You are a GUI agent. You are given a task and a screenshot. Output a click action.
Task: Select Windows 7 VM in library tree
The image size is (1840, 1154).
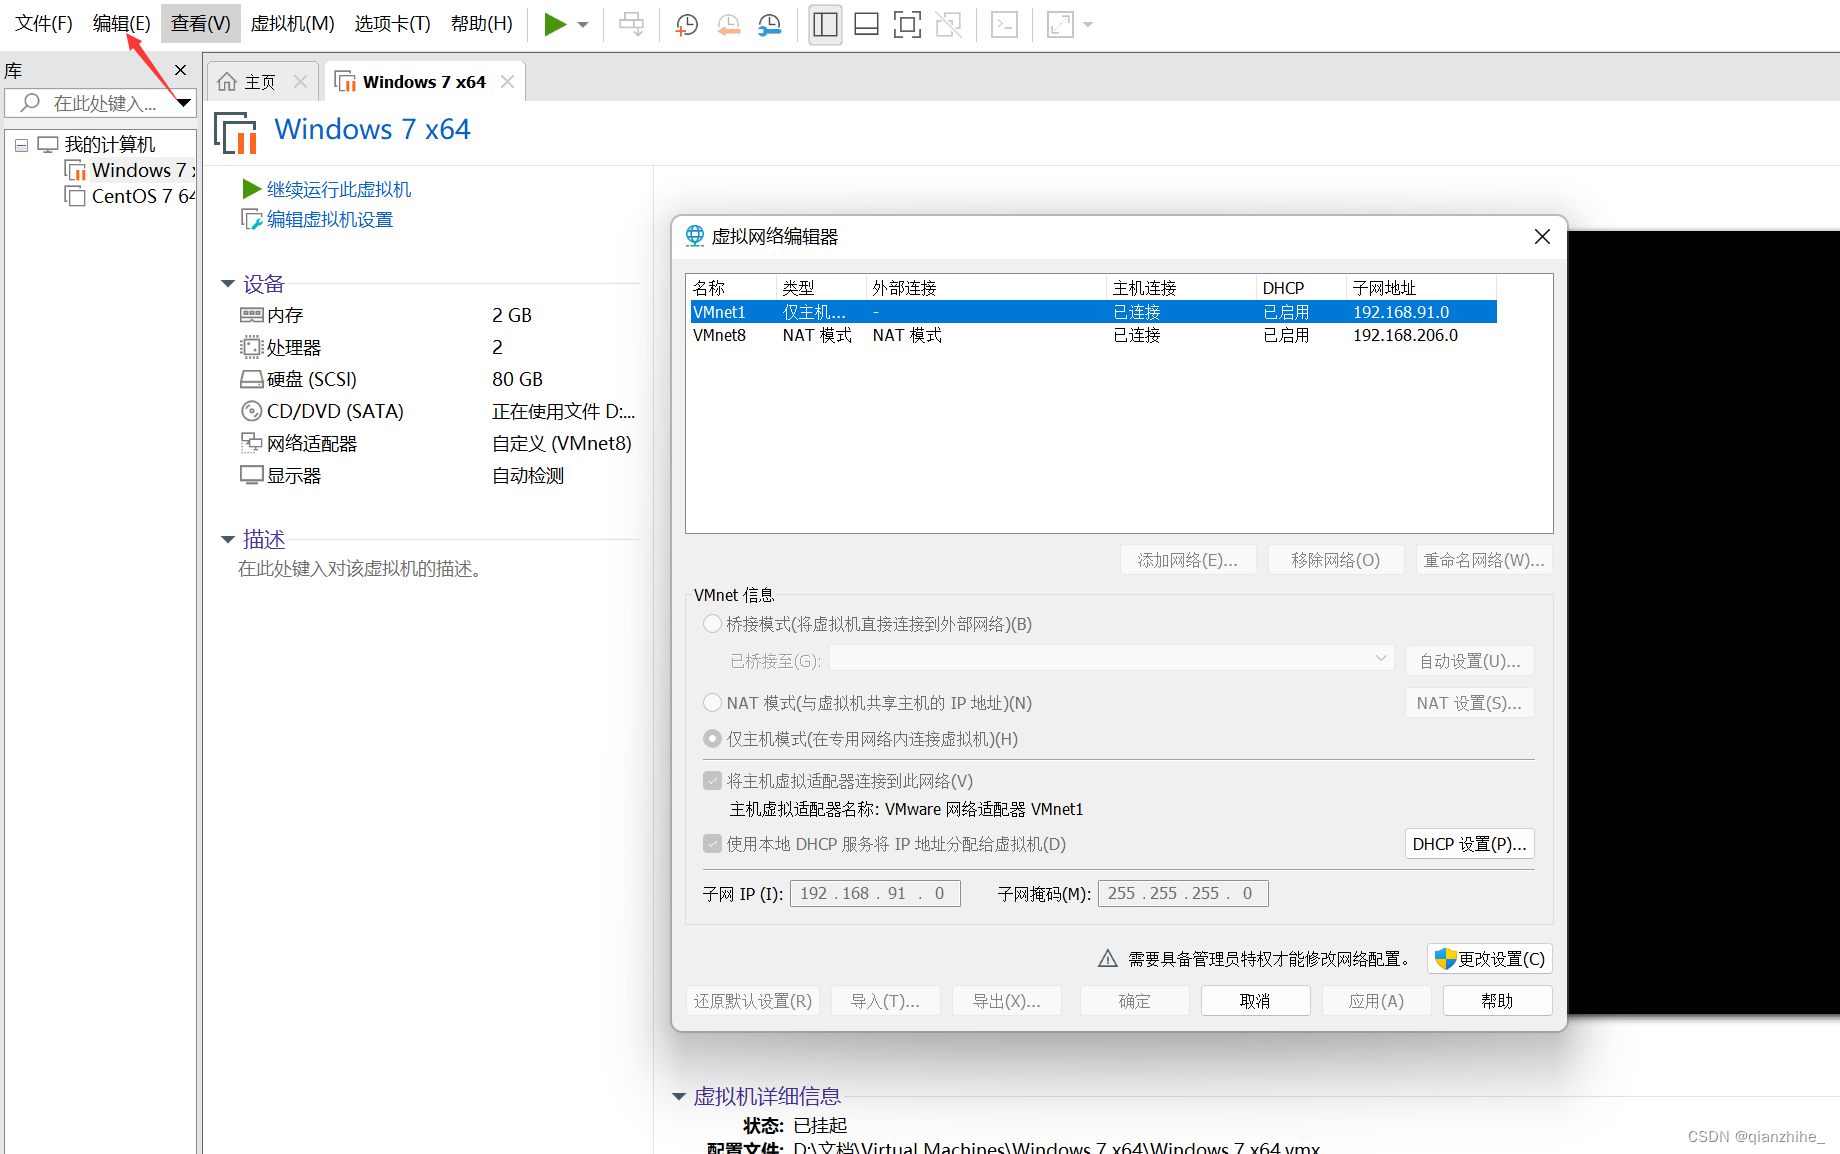(129, 171)
